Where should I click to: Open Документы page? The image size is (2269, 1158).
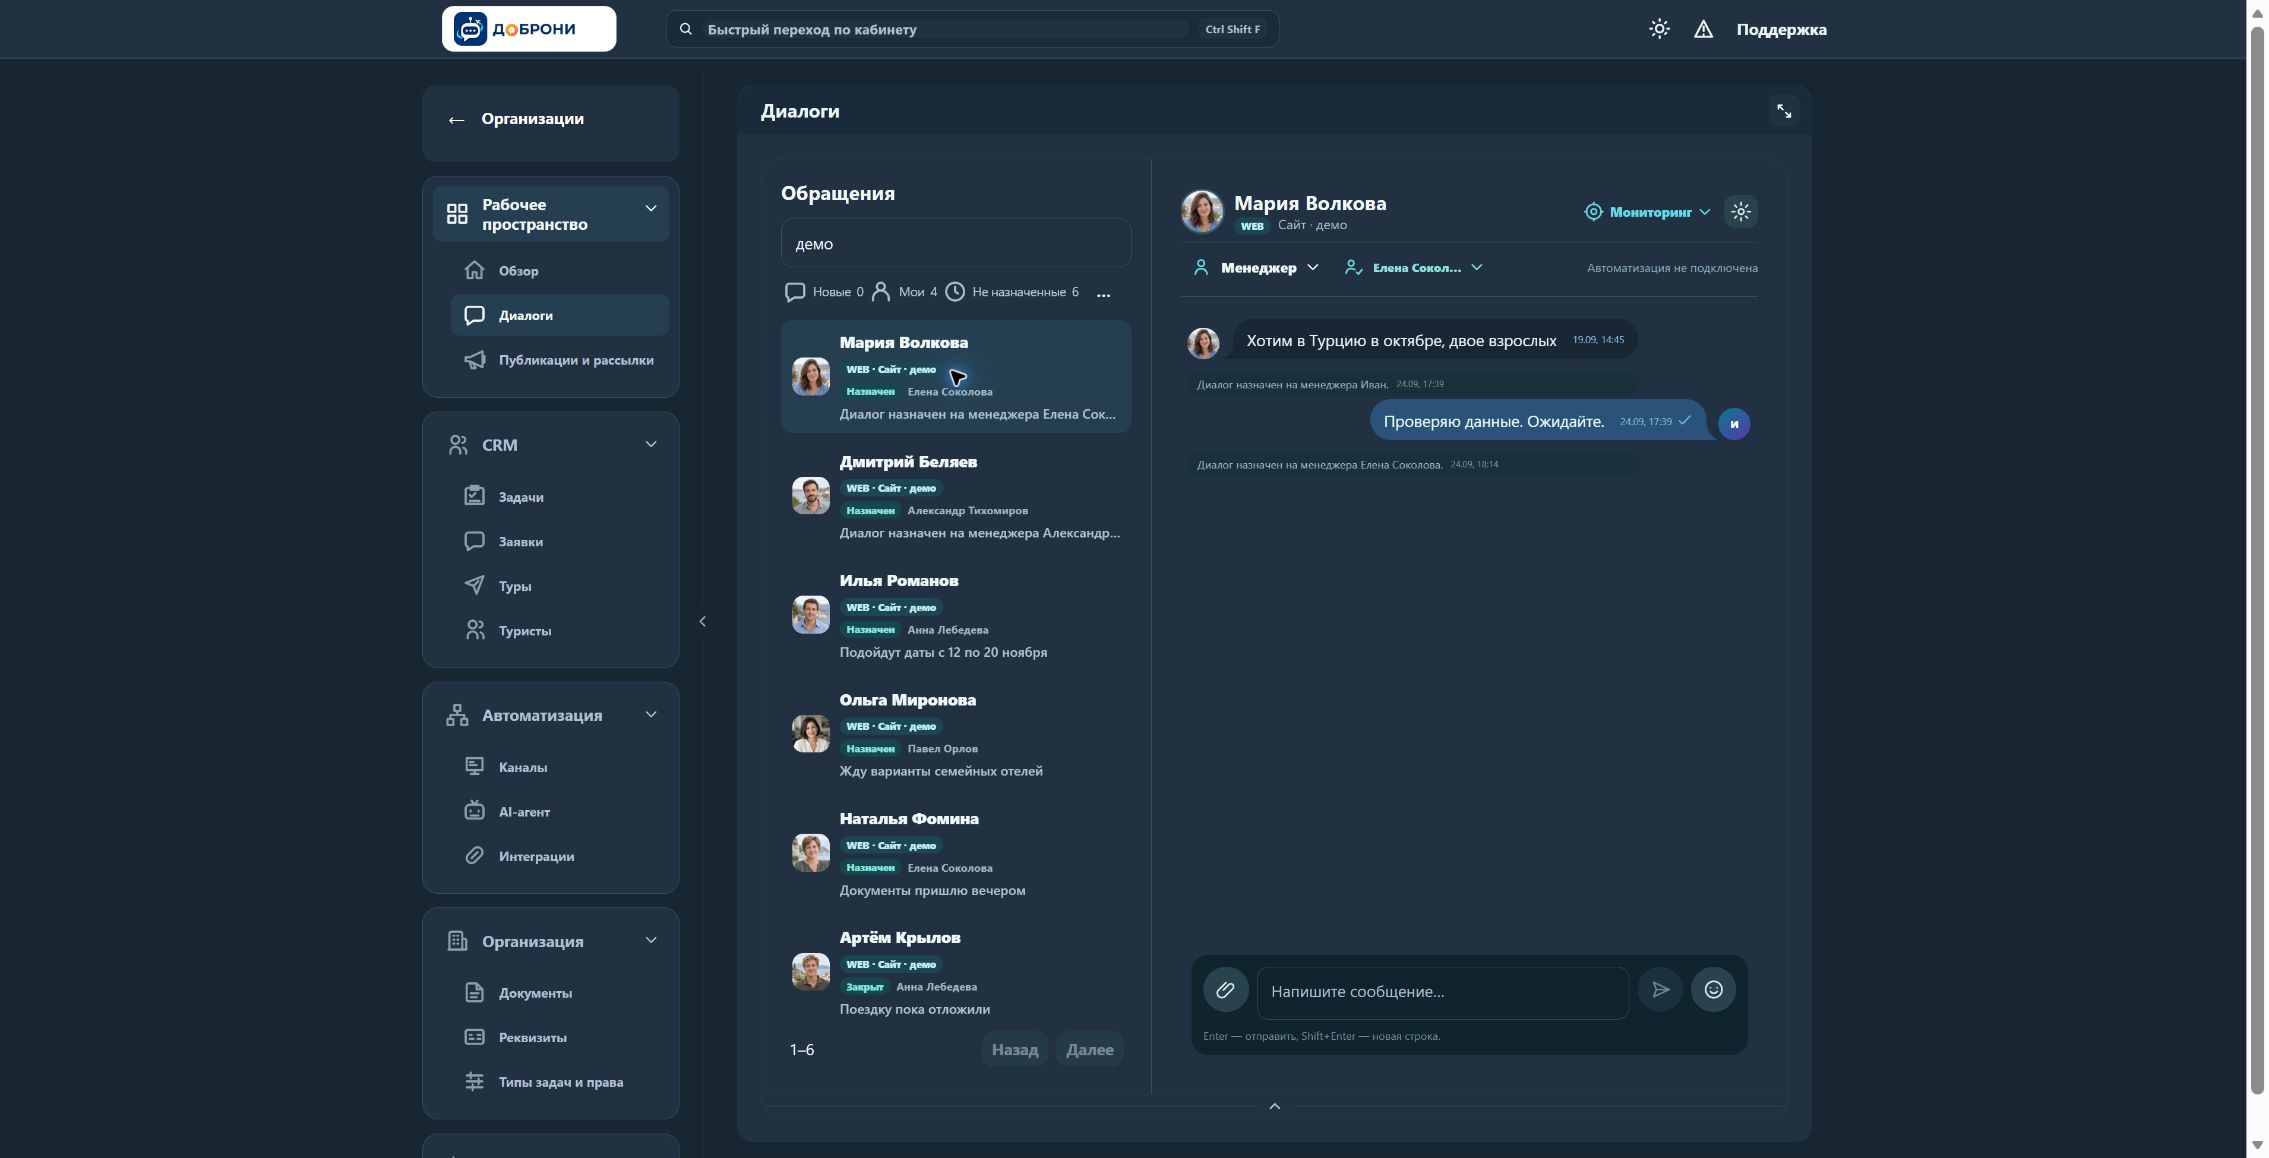coord(560,993)
